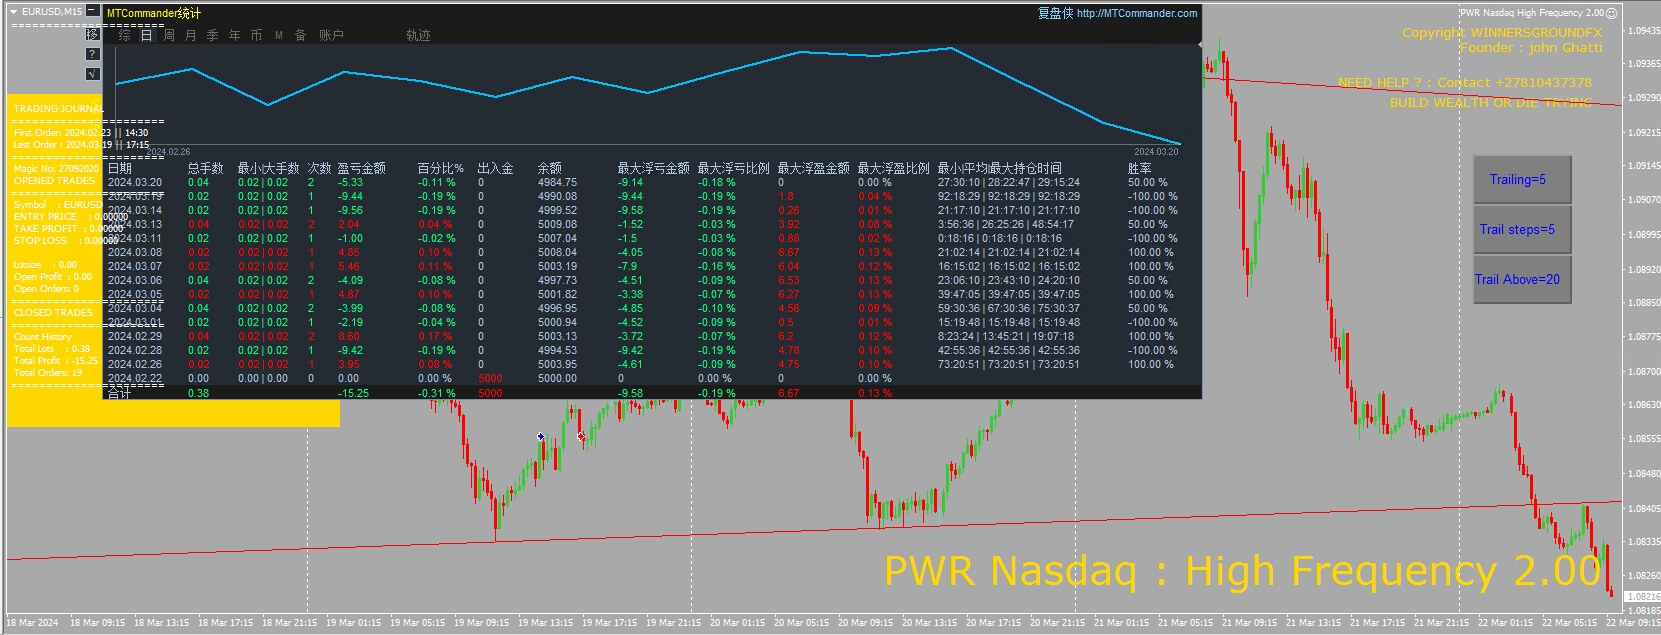Click the current price label 1.08216 on axis
The height and width of the screenshot is (635, 1661).
1642,597
